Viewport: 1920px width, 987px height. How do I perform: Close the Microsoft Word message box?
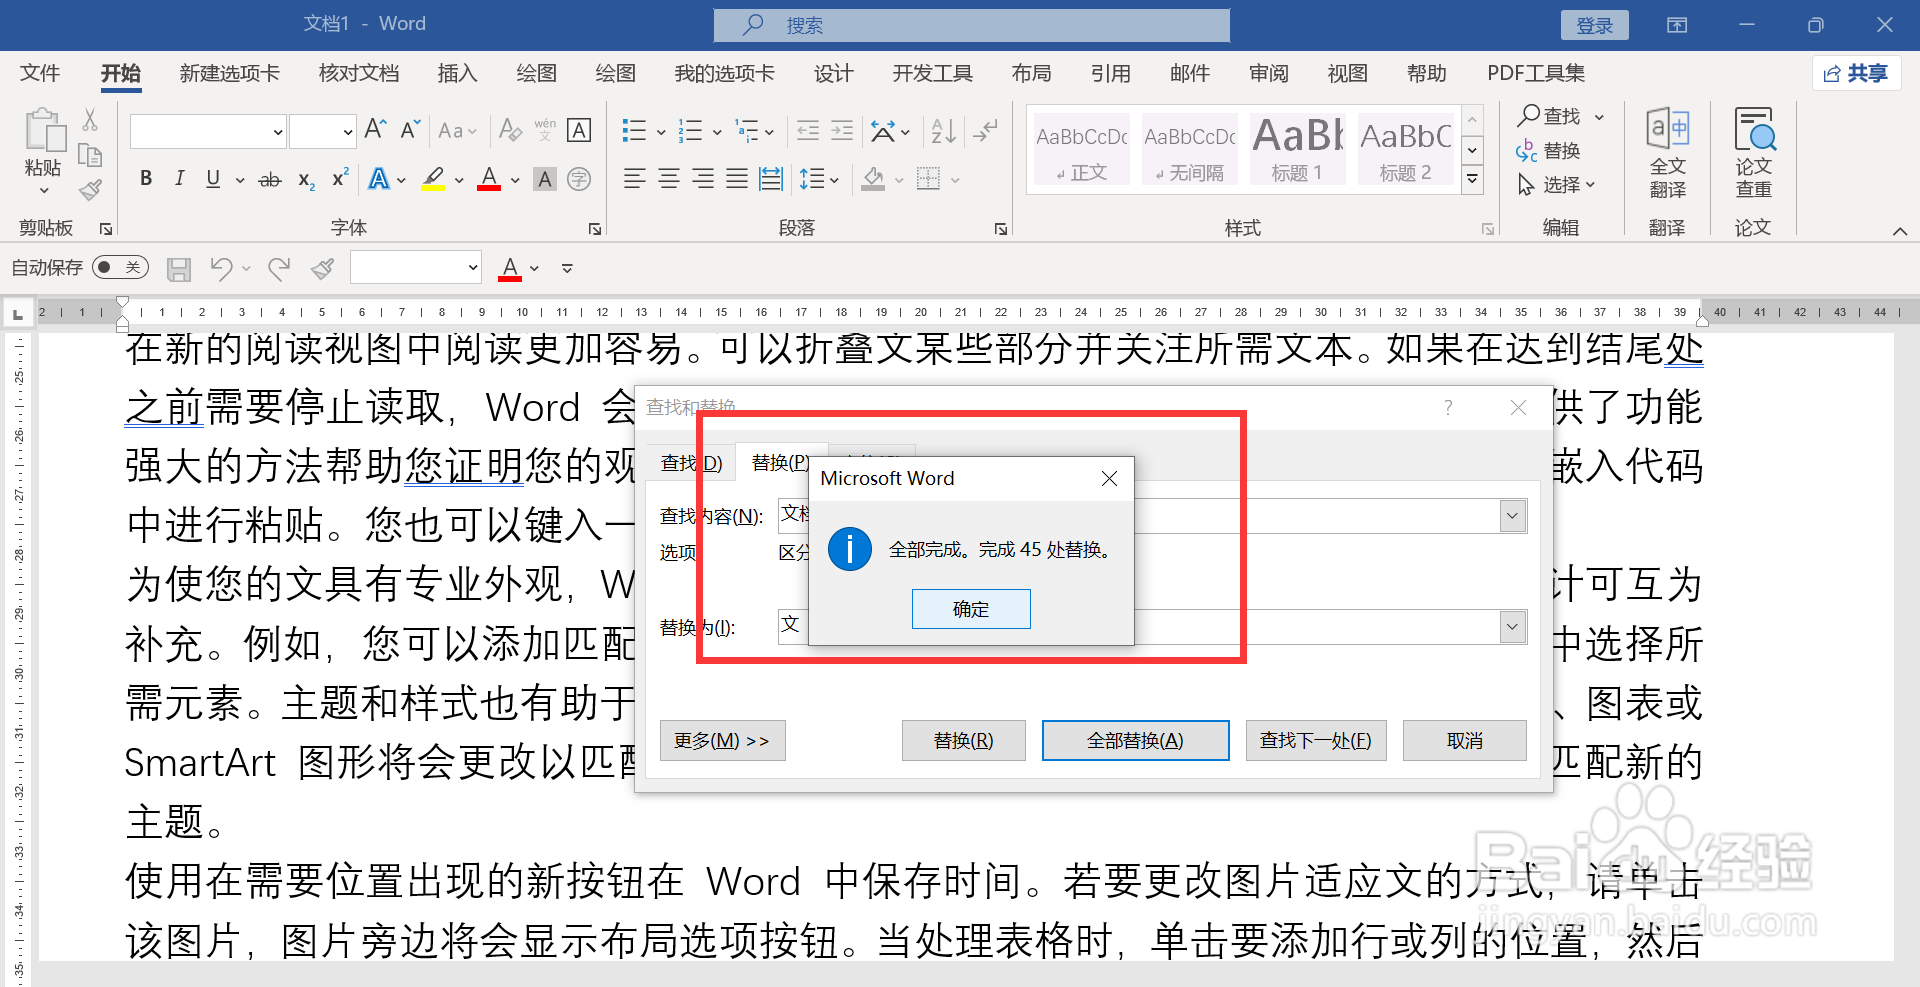[x=1109, y=479]
